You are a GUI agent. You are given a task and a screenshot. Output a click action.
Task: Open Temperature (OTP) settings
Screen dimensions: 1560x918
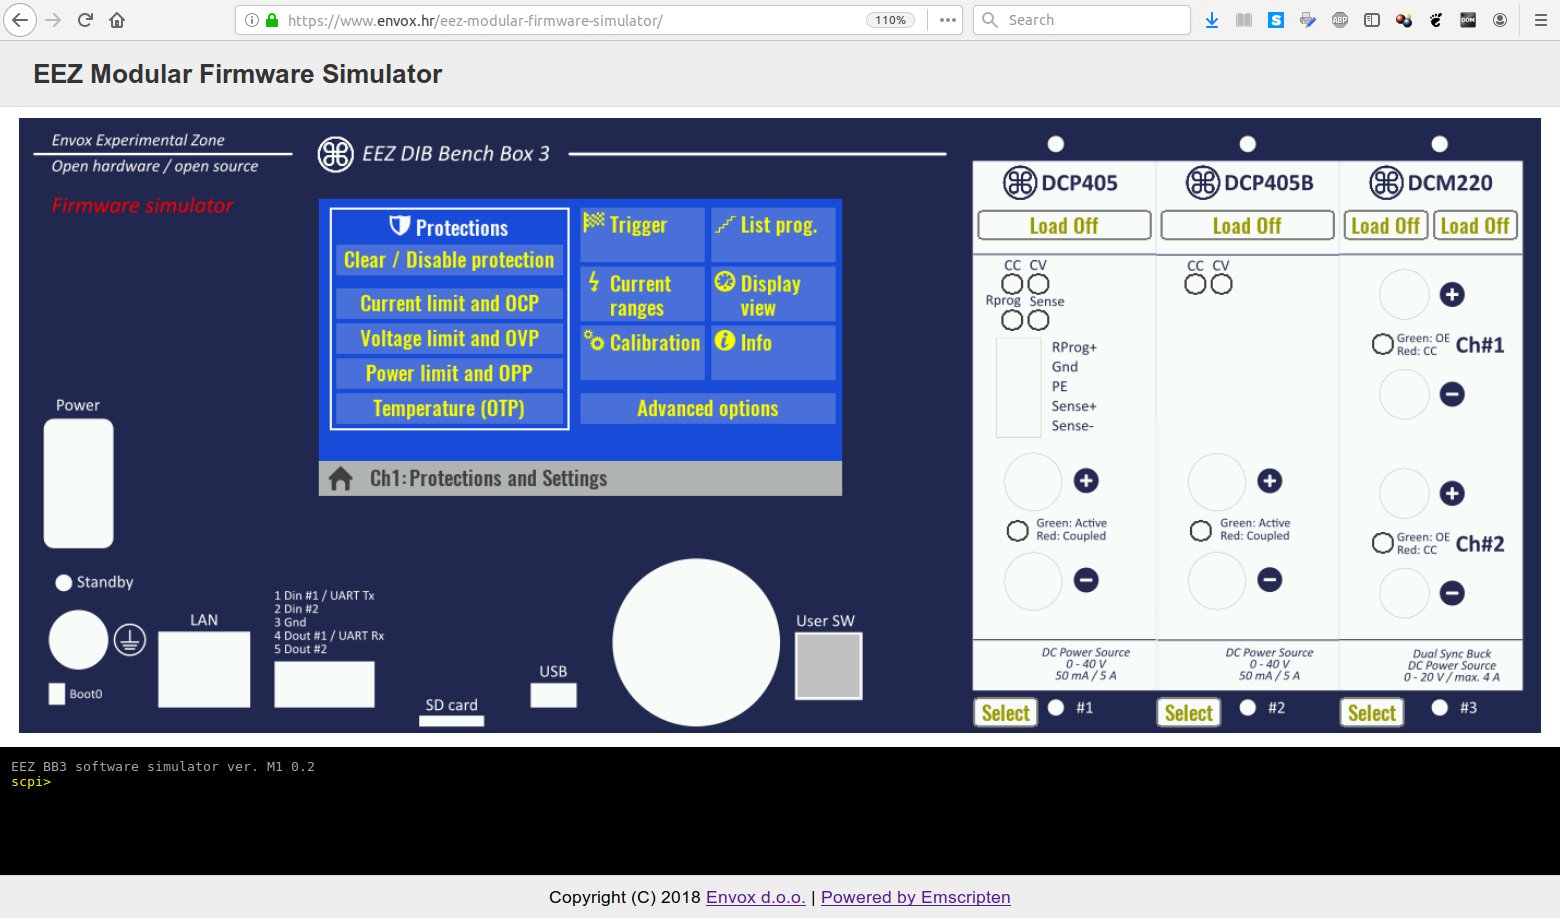tap(449, 409)
